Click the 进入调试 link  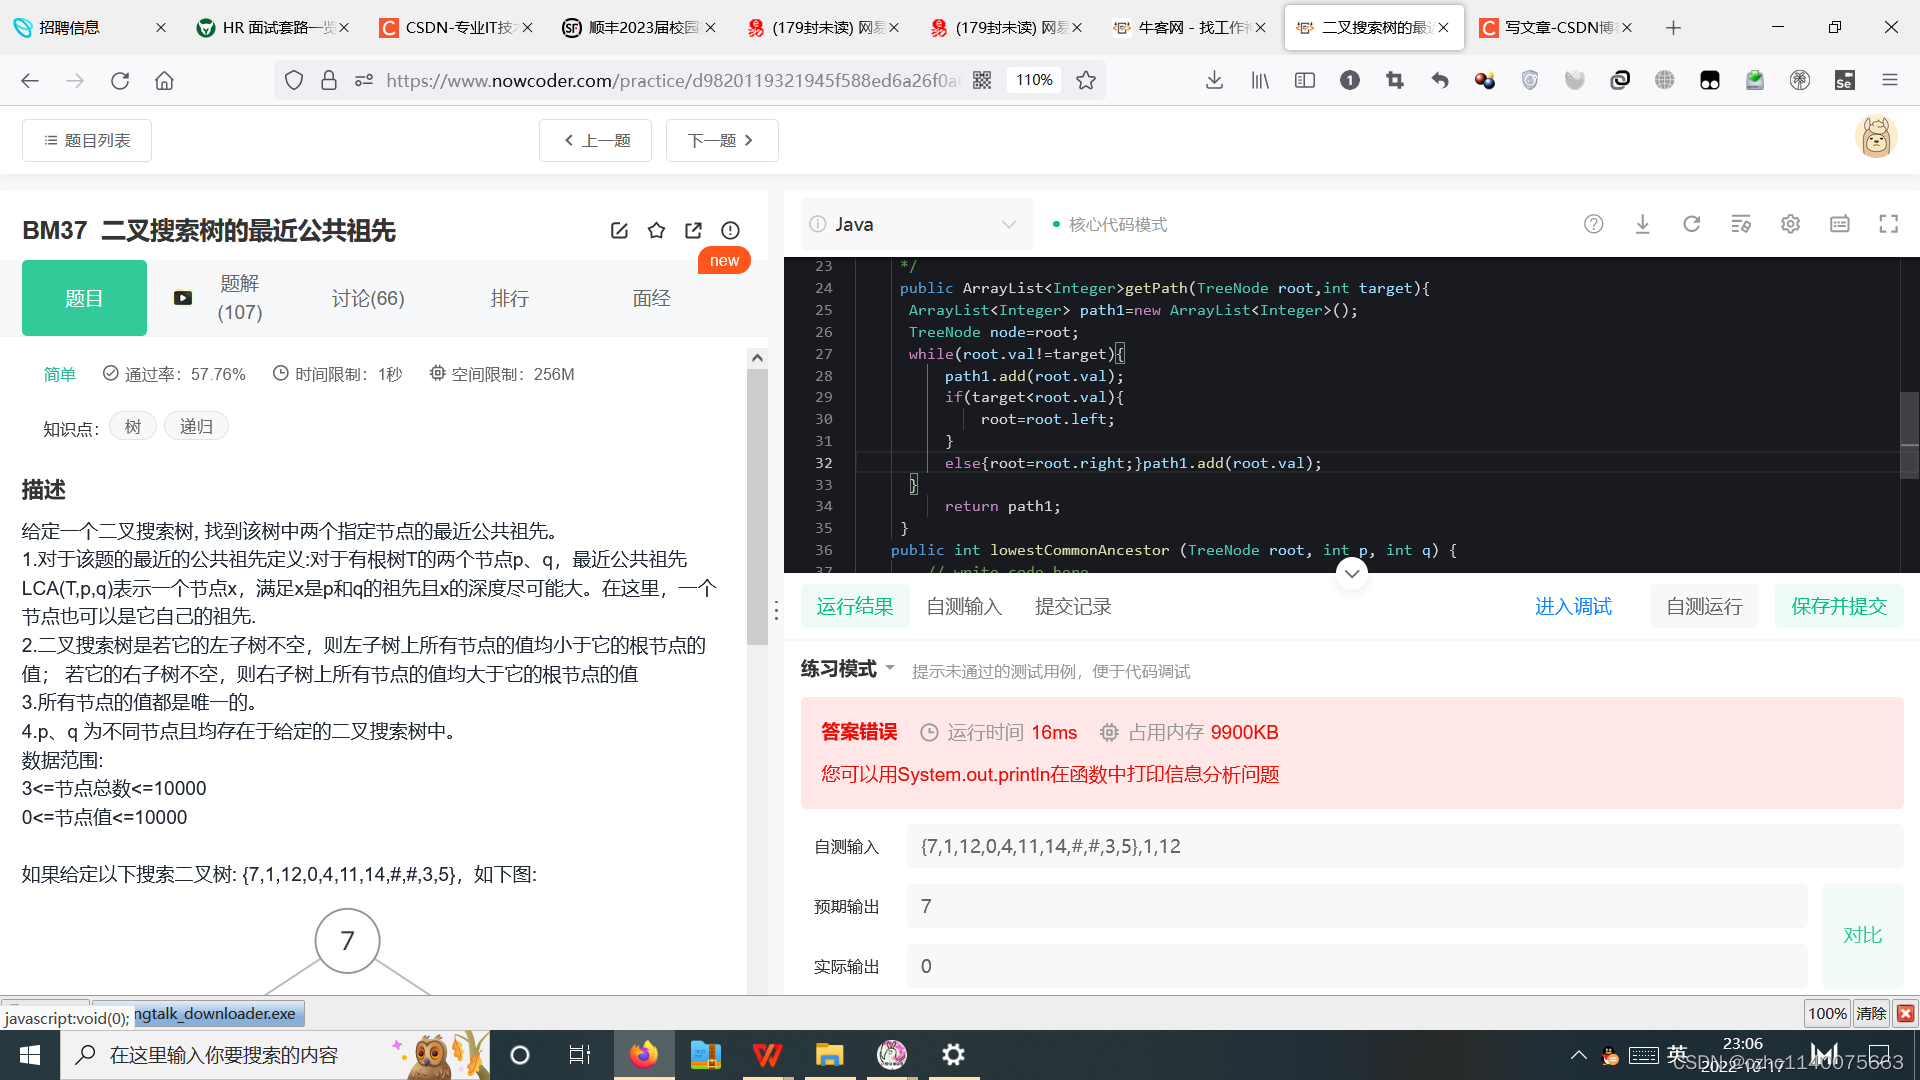1573,606
